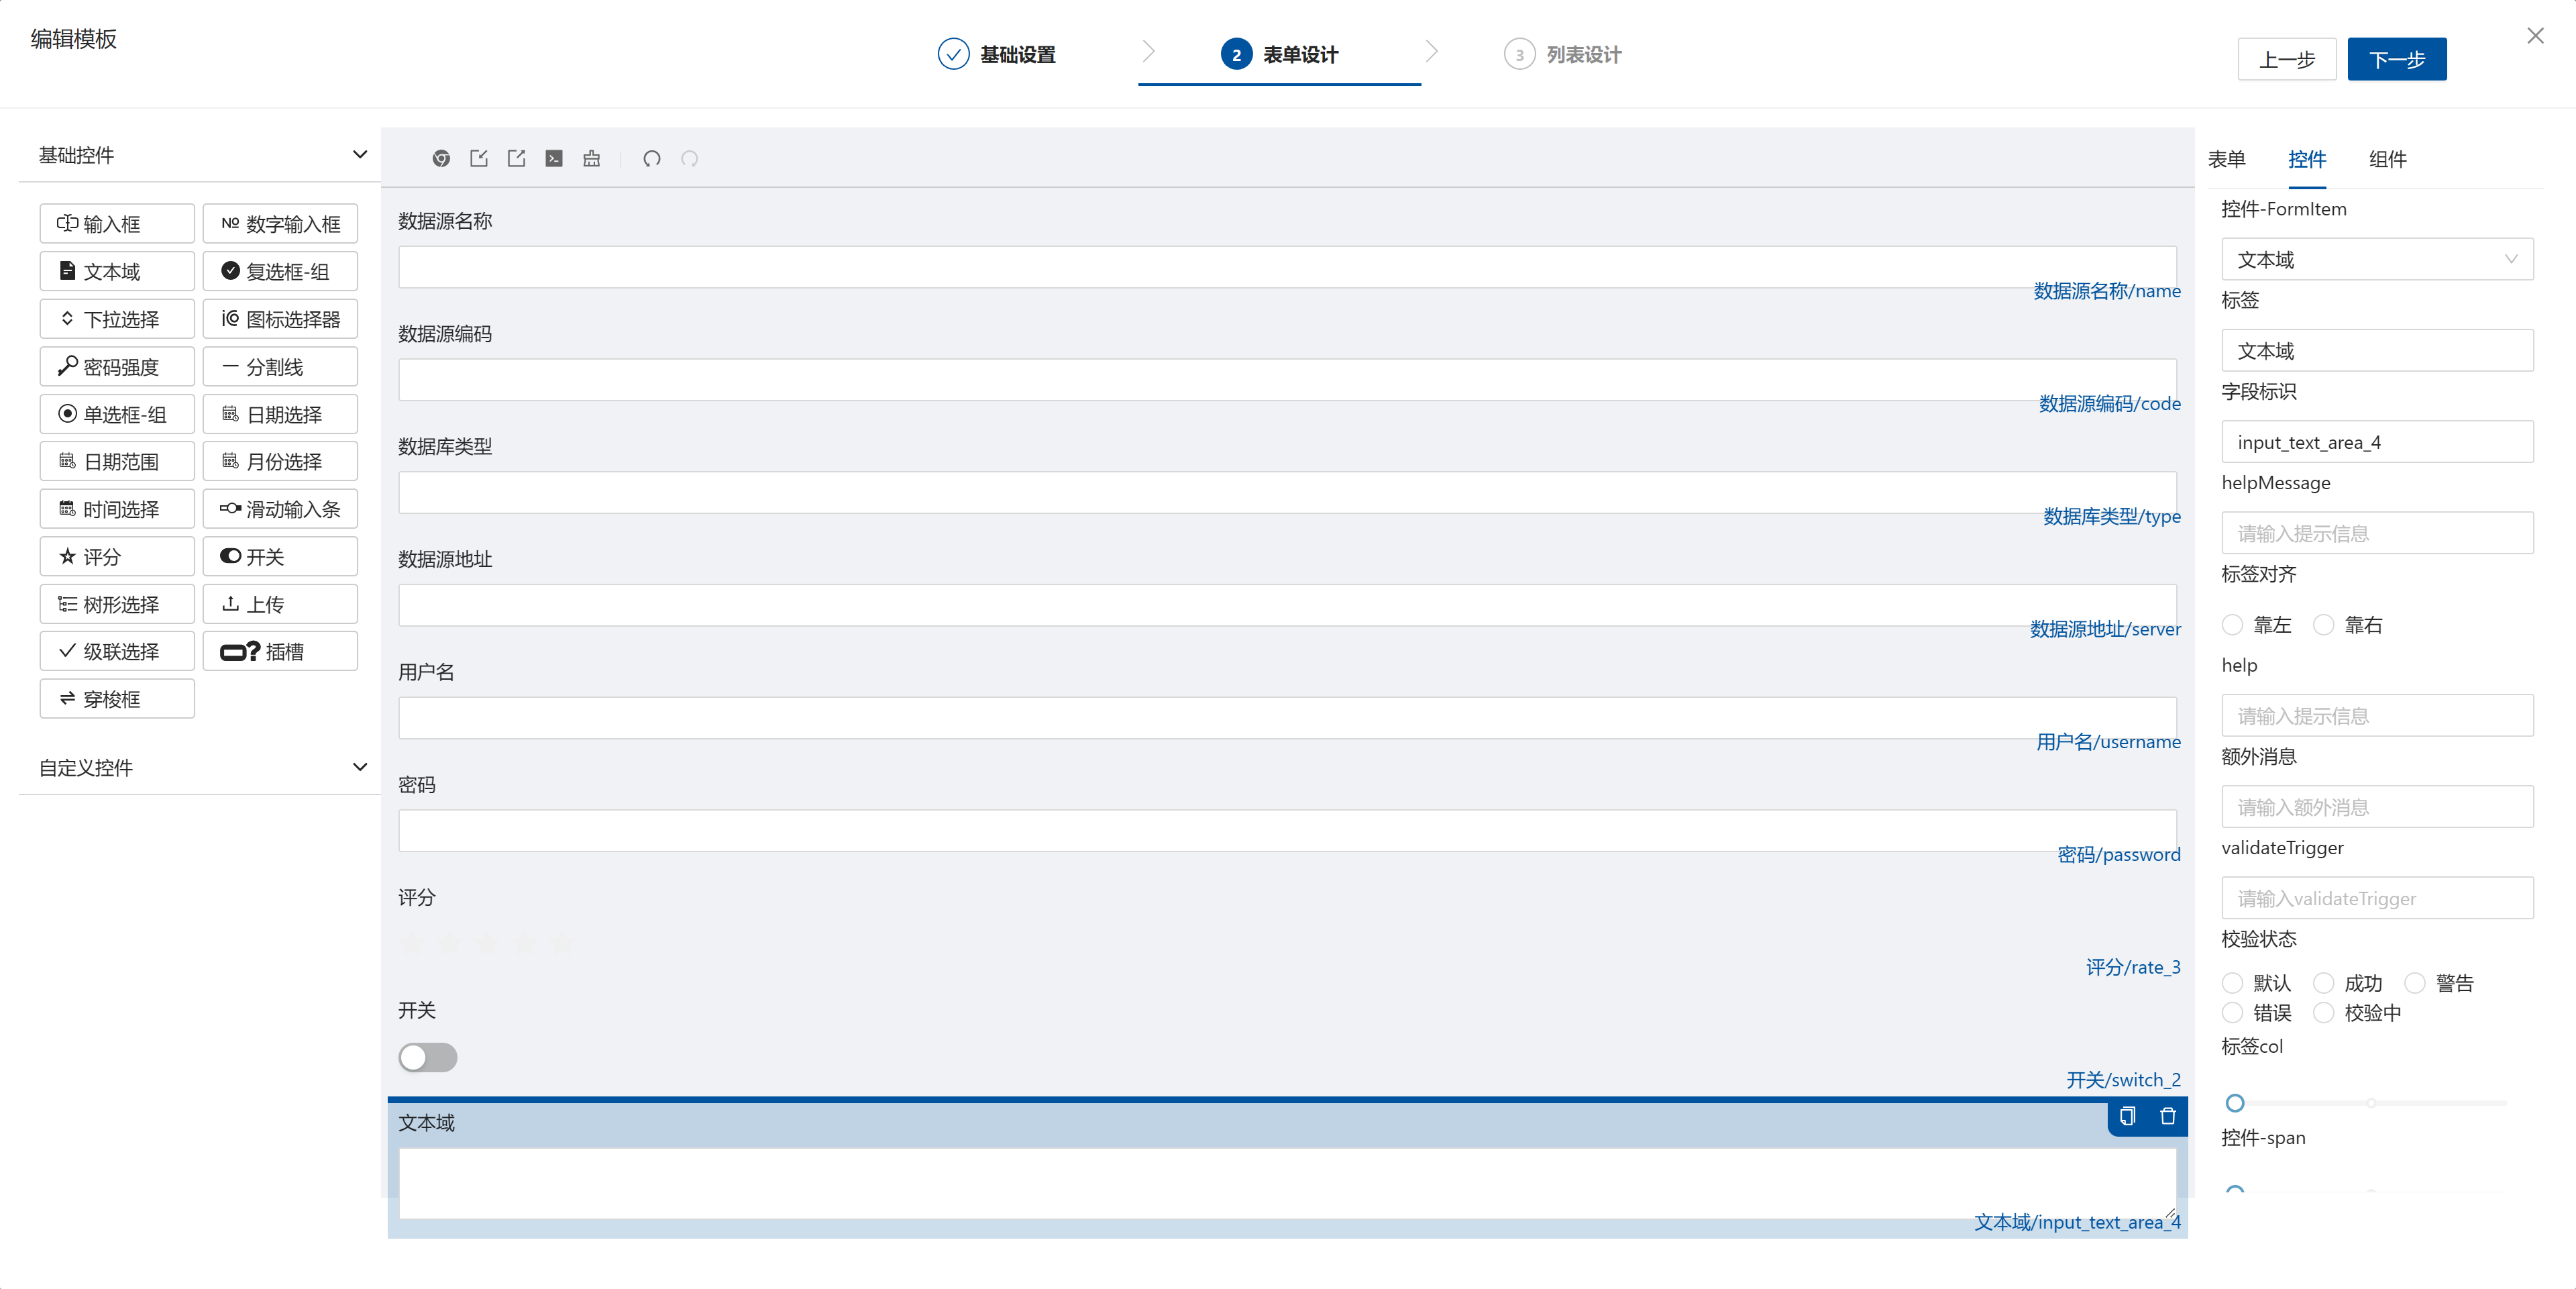The height and width of the screenshot is (1289, 2576).
Task: Copy the selected 文本域 field
Action: click(2127, 1117)
